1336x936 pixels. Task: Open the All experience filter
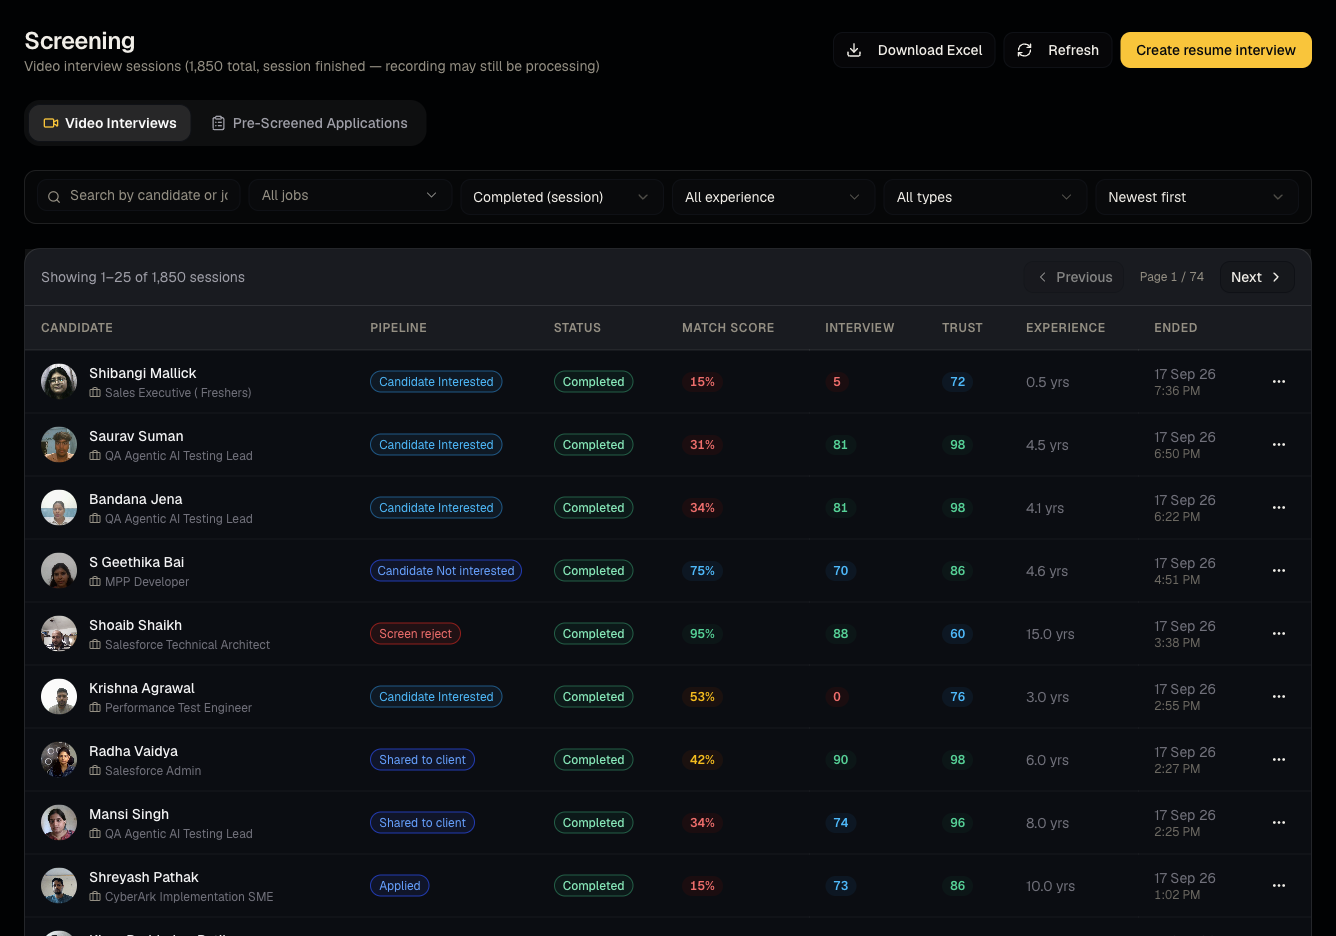pos(773,197)
